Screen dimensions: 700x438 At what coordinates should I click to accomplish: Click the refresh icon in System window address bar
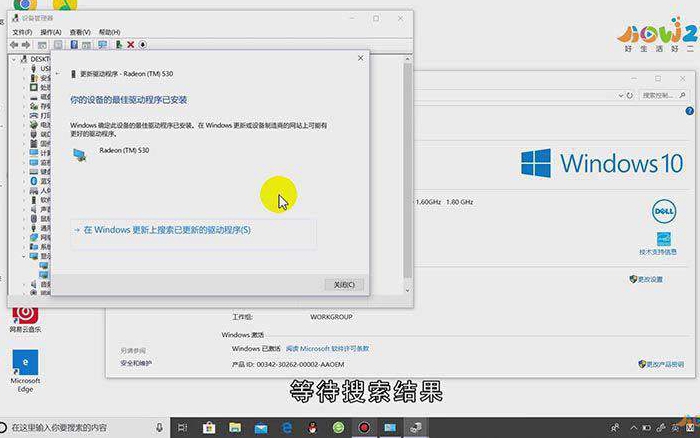pyautogui.click(x=630, y=95)
